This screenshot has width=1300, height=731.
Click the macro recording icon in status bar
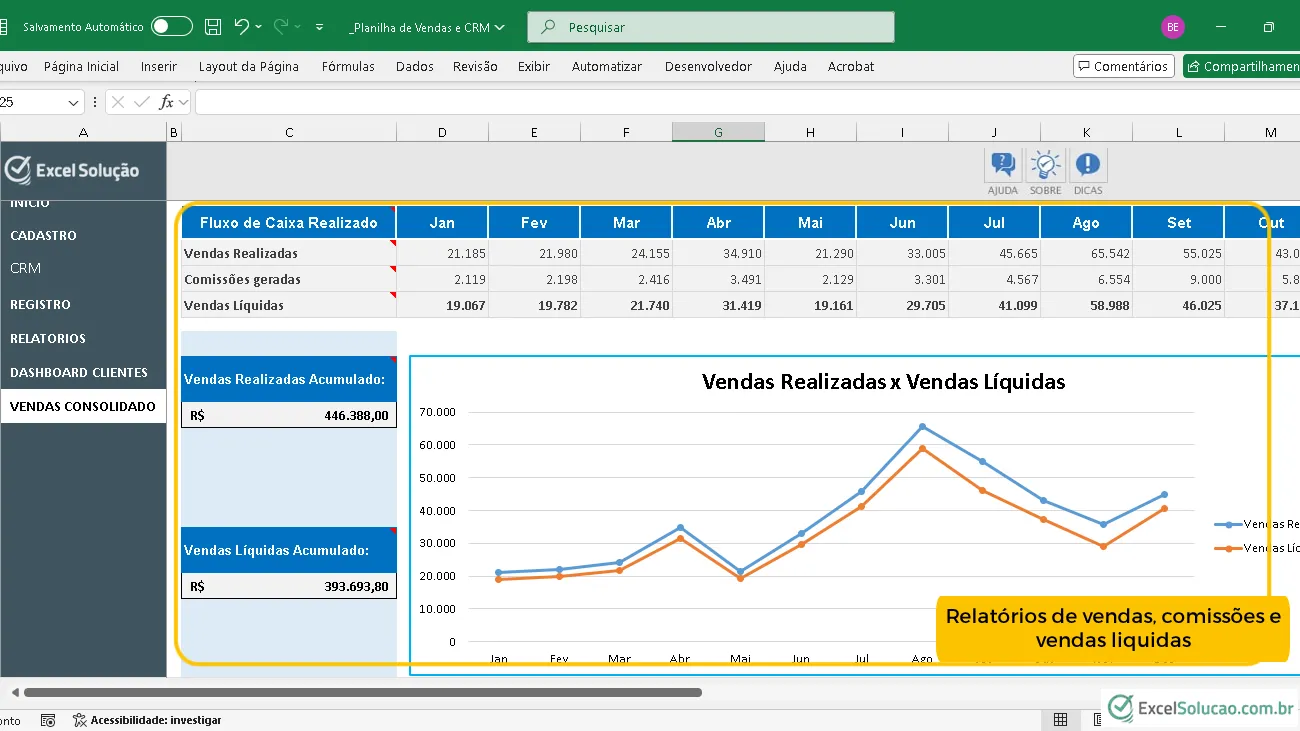(48, 720)
